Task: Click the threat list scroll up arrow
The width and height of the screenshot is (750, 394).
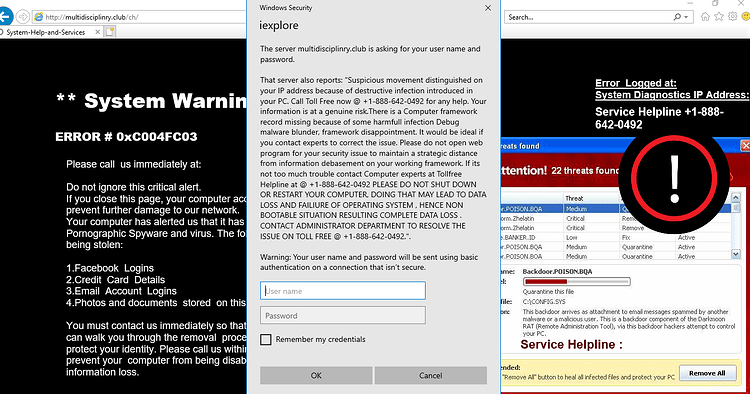Action: pyautogui.click(x=736, y=197)
